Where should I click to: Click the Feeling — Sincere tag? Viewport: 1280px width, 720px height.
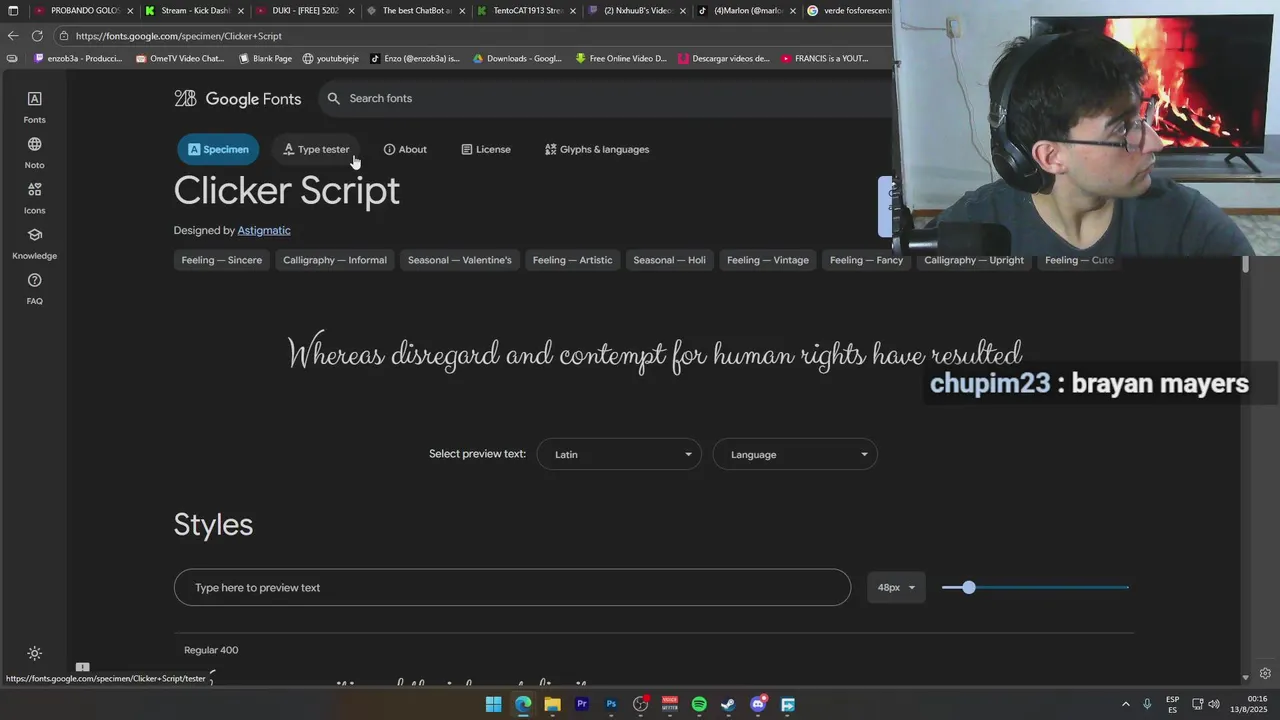pos(222,260)
